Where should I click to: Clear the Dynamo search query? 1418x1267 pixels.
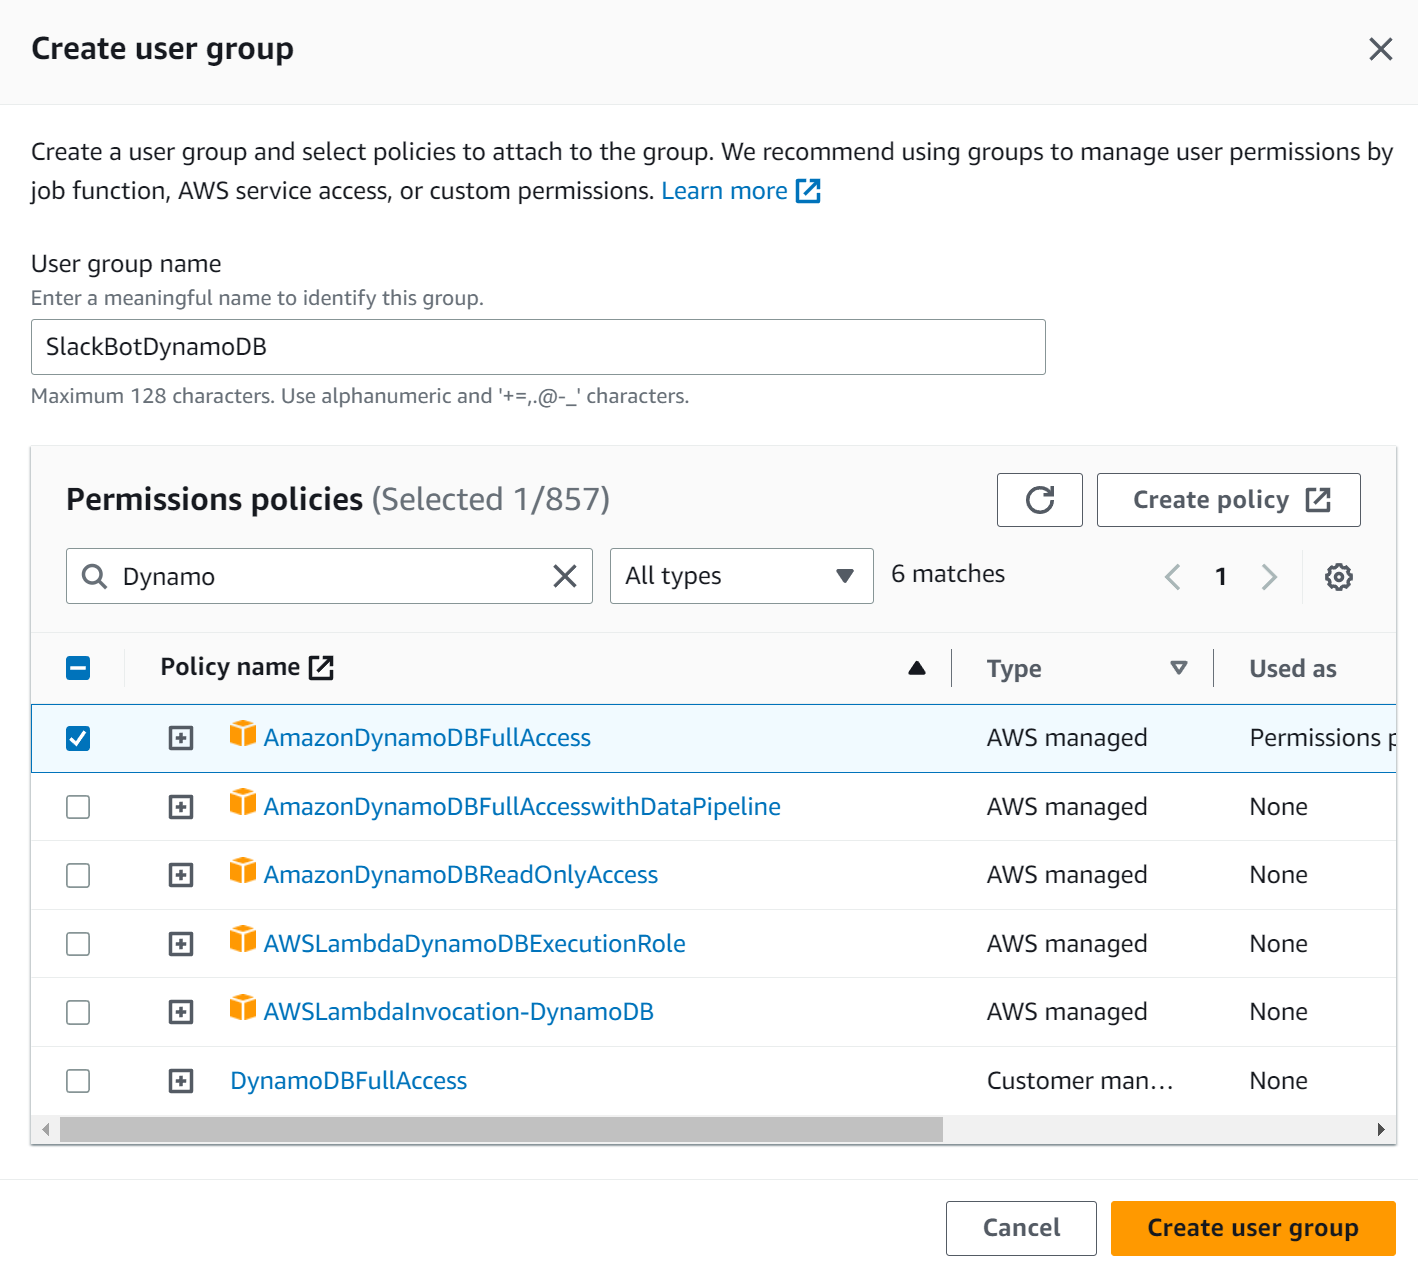pos(564,576)
